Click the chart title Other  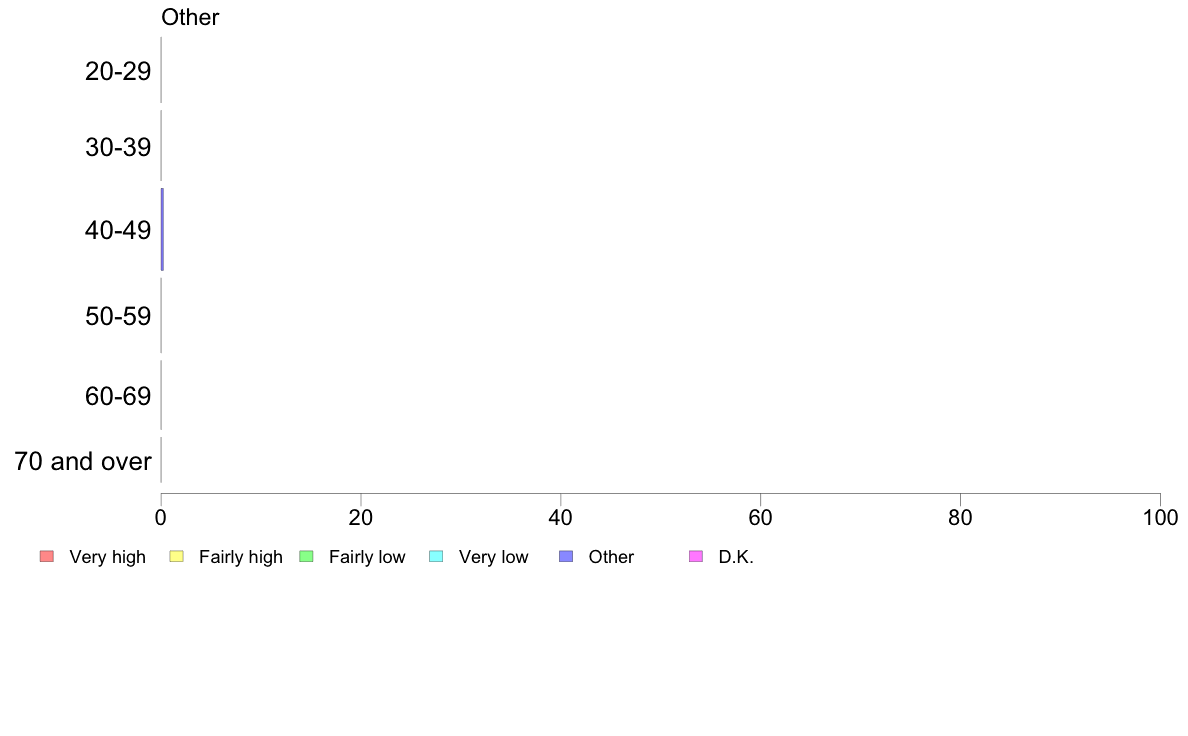point(189,17)
